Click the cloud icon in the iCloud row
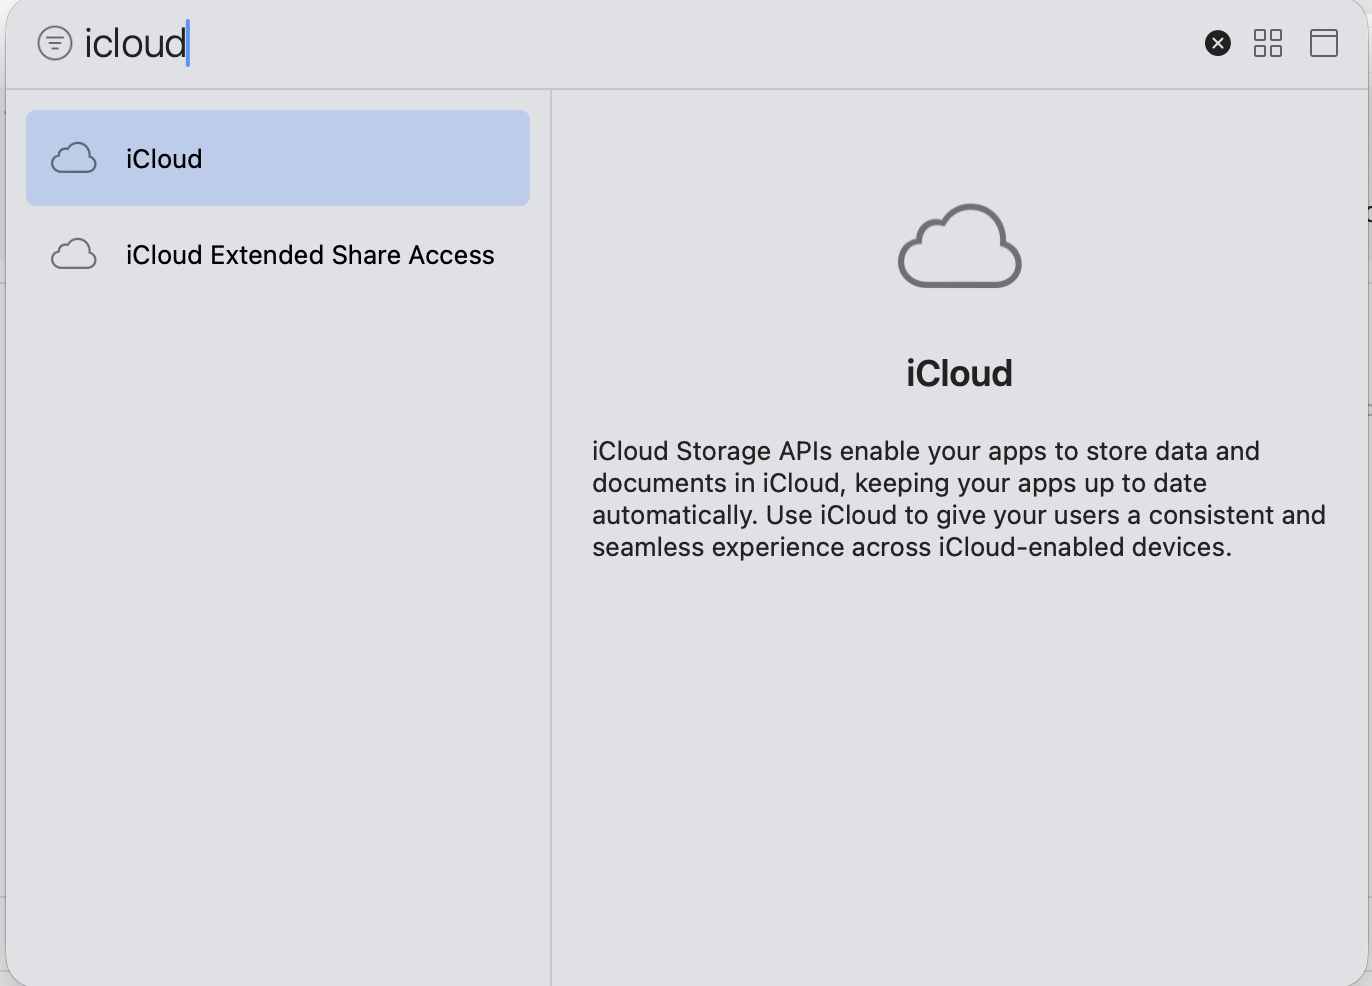Viewport: 1372px width, 986px height. tap(74, 159)
